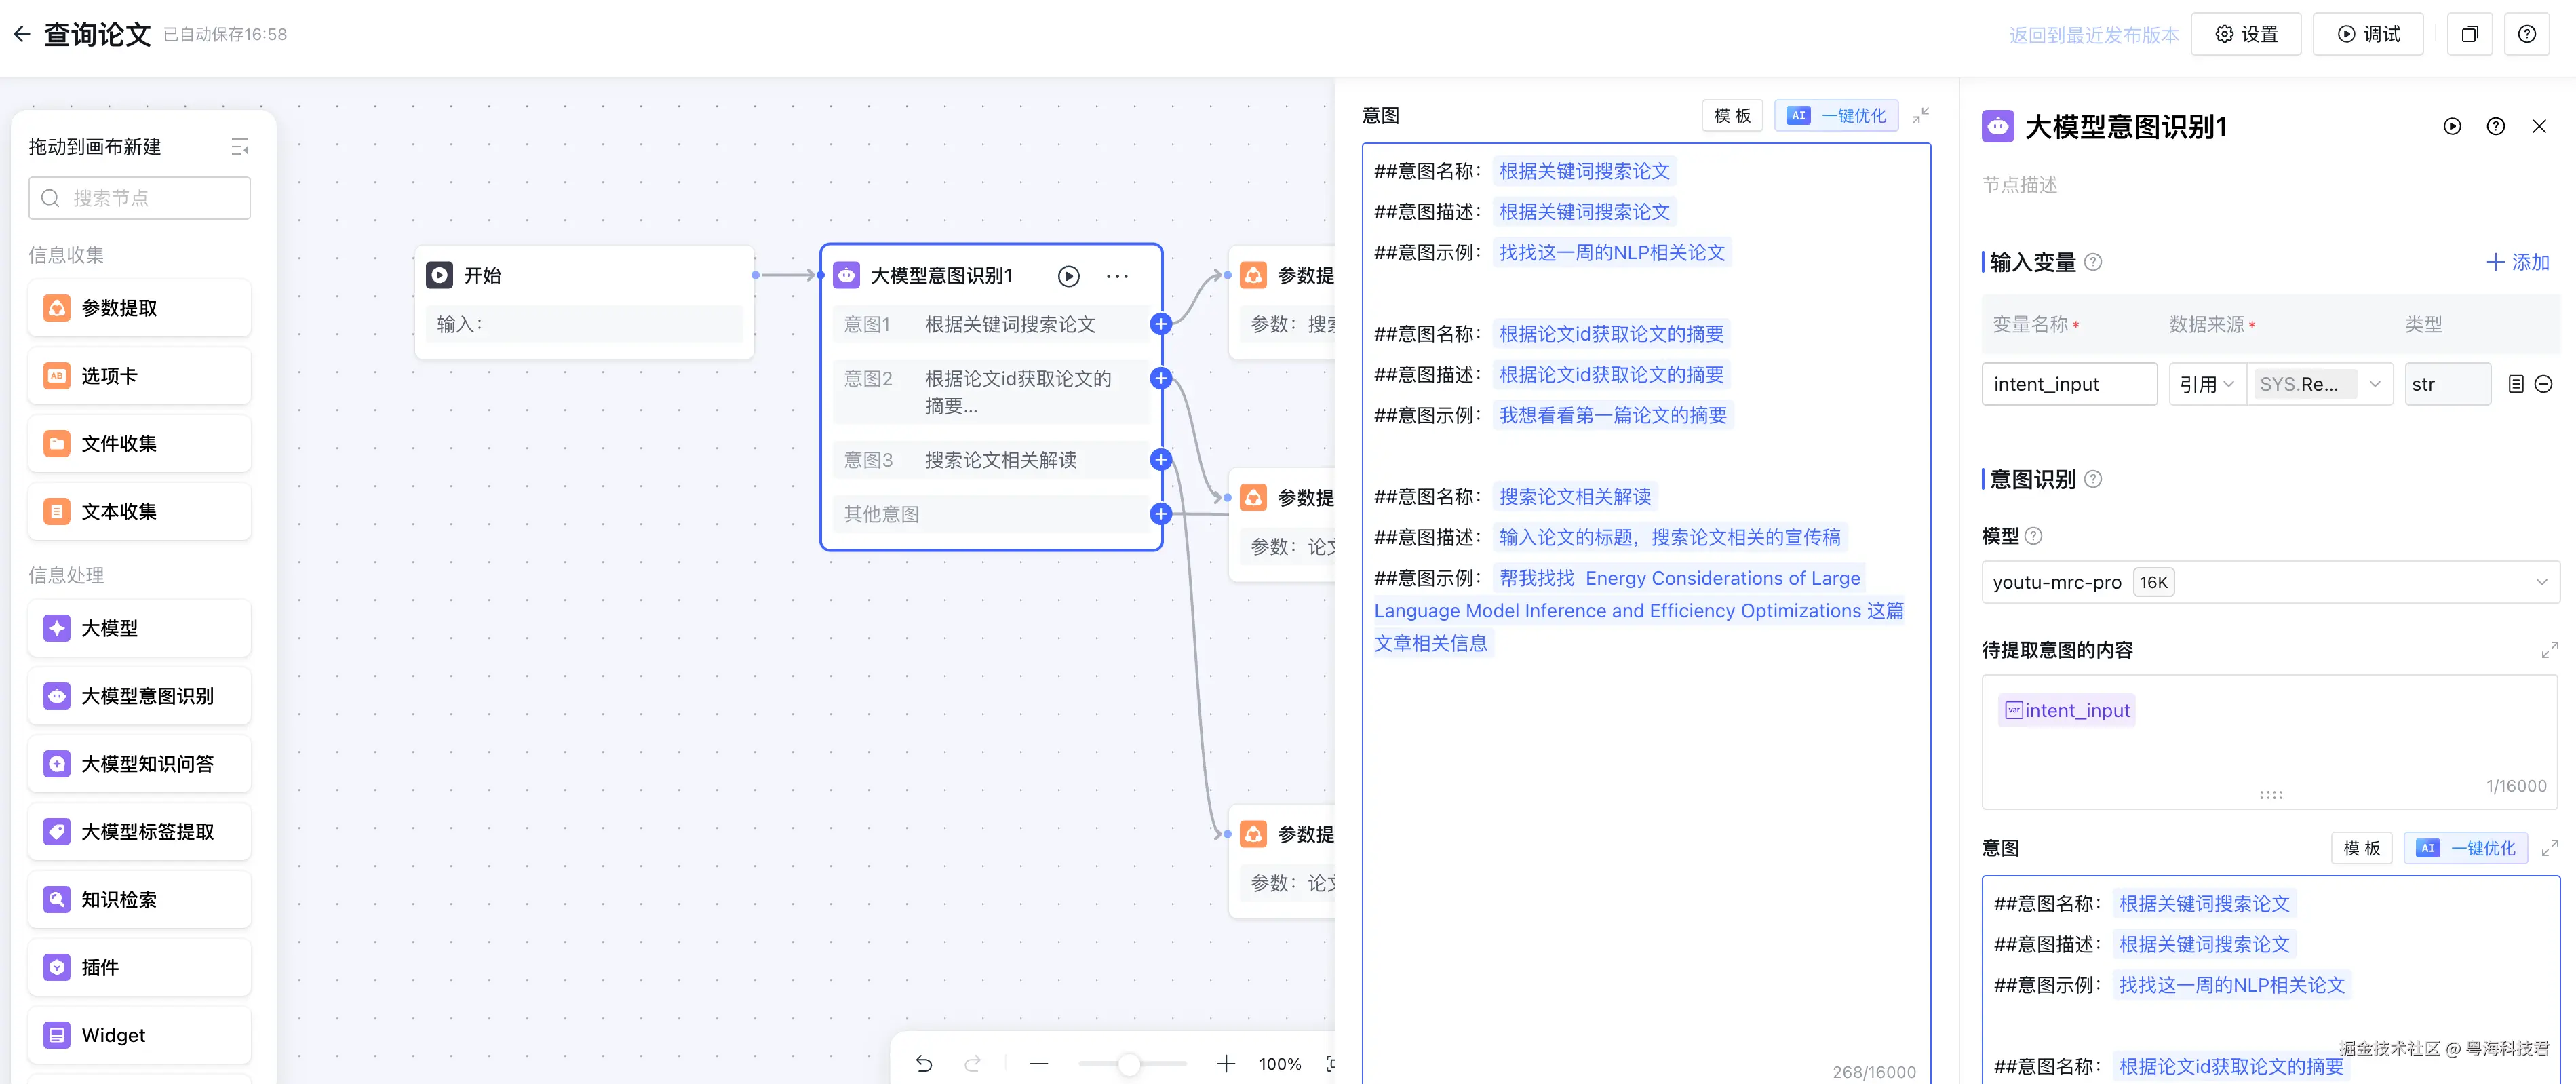Click the 一键优化 AI button in expanded panel

click(1836, 116)
